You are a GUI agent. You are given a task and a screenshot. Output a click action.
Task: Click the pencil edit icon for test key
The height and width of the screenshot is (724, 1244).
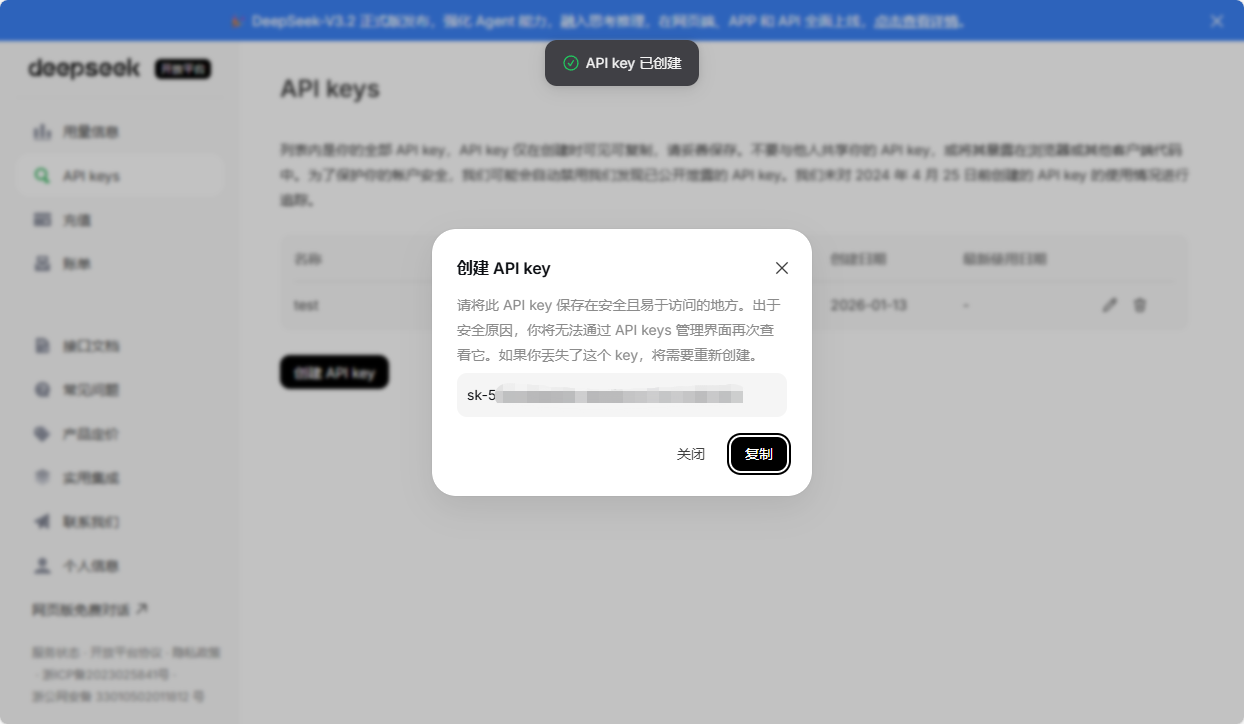pos(1109,305)
